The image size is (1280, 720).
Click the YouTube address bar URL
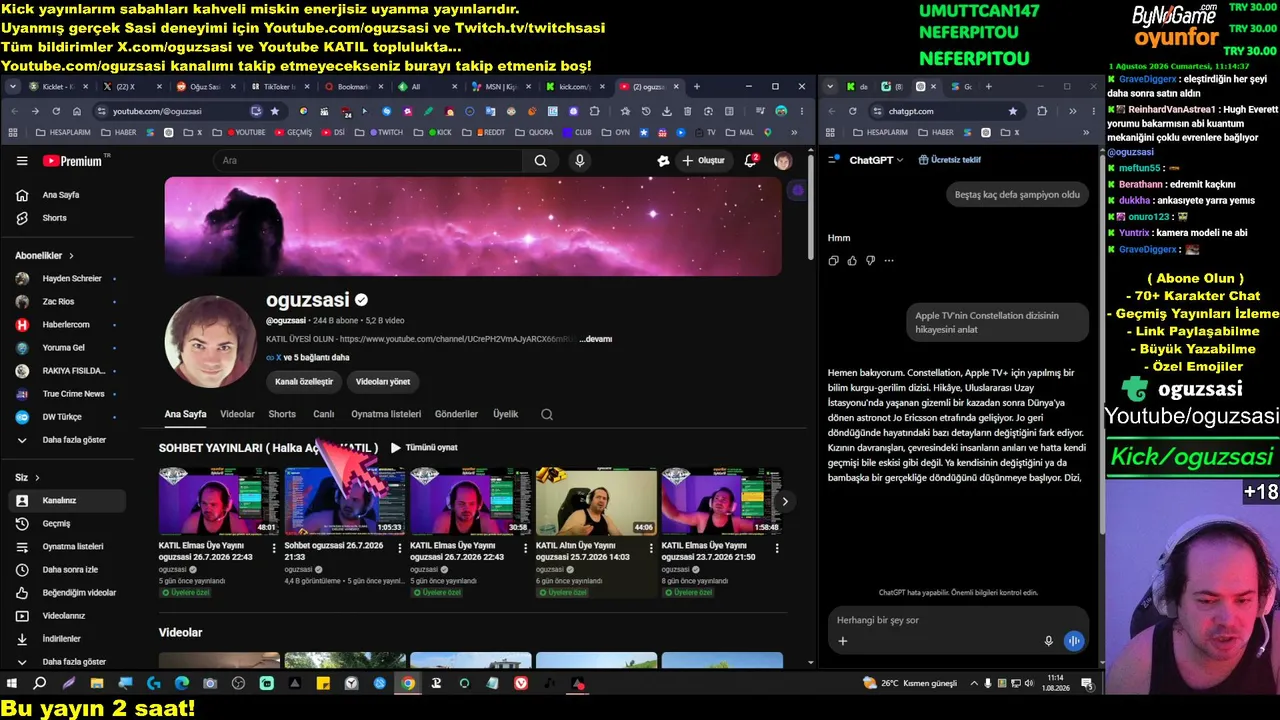[x=157, y=111]
